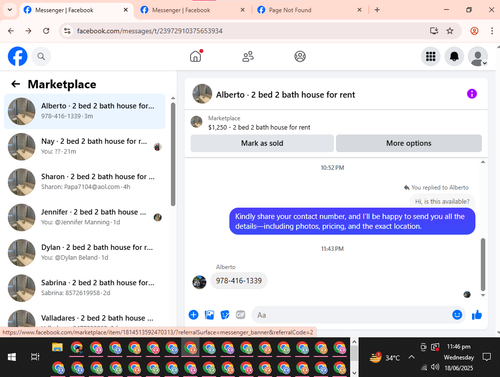The height and width of the screenshot is (377, 500).
Task: Attach a photo with the image icon
Action: [209, 315]
